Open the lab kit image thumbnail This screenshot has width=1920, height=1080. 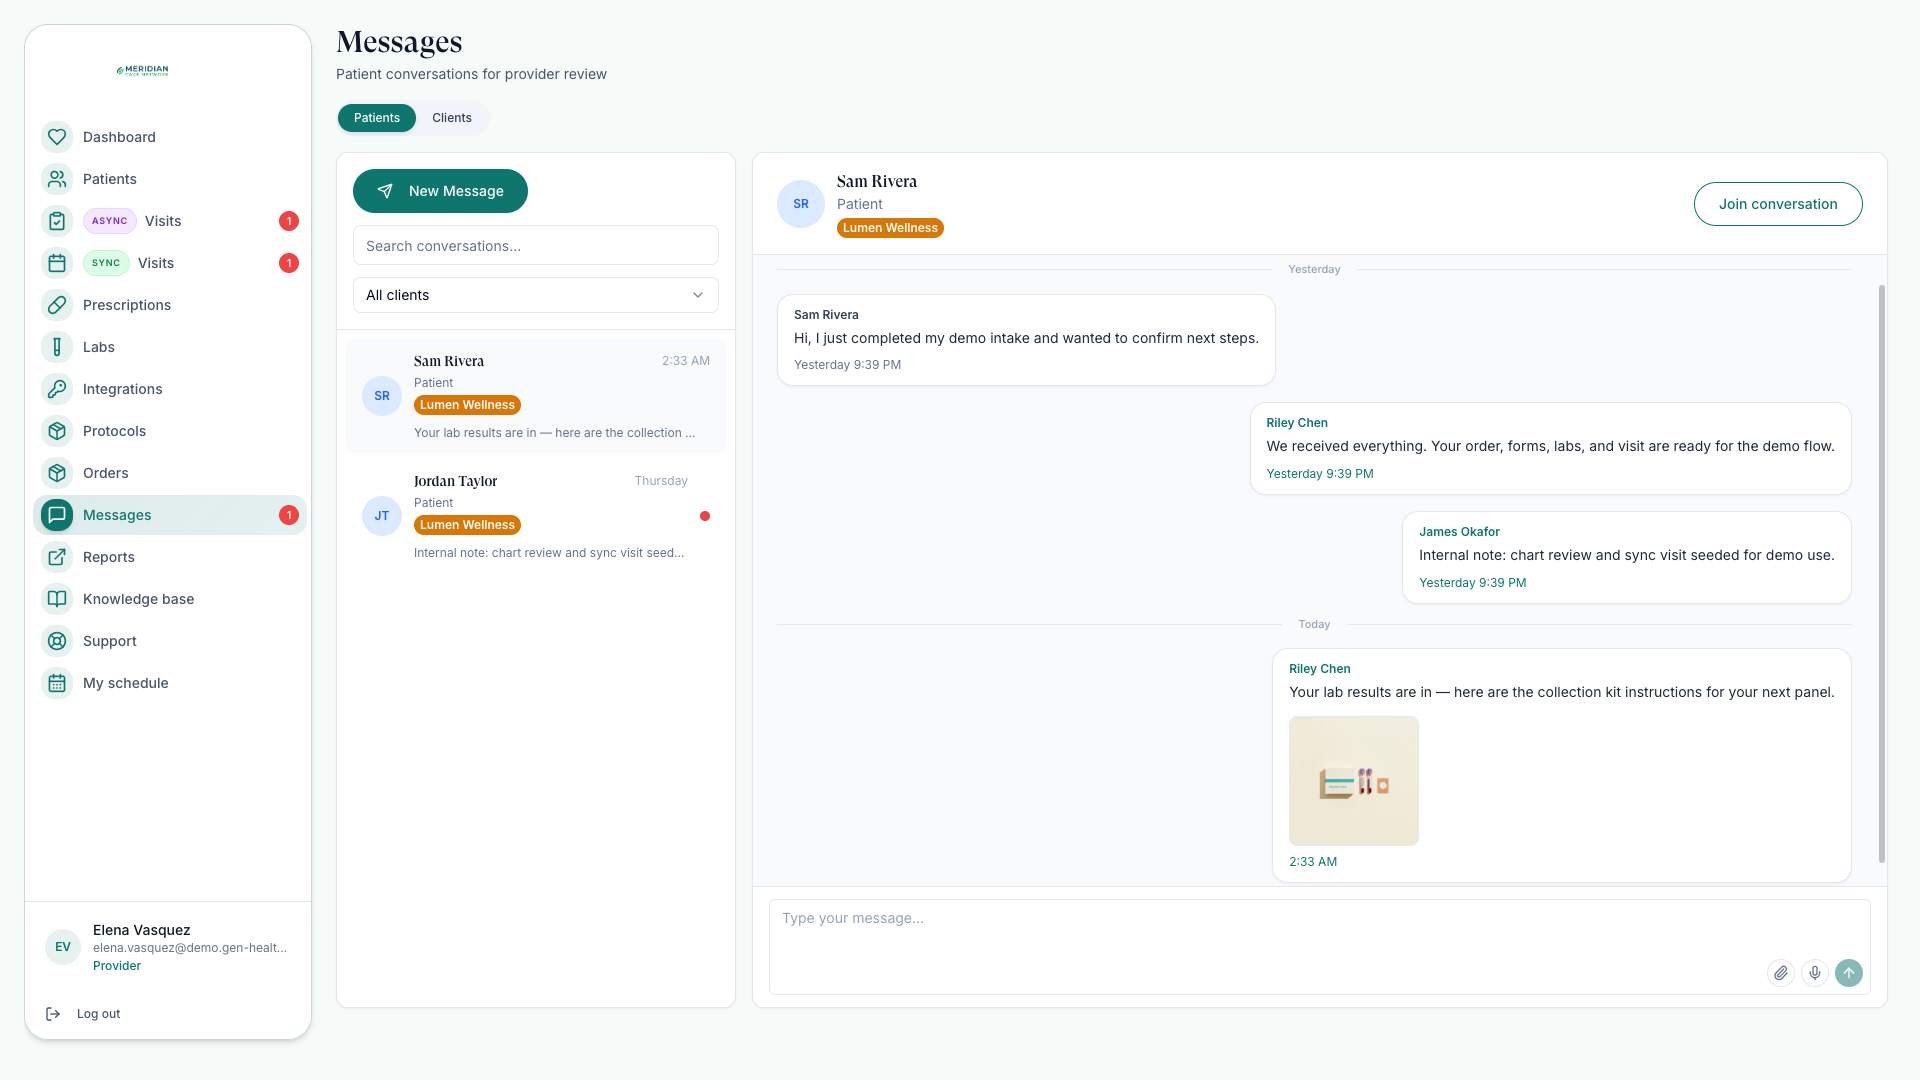click(1354, 781)
